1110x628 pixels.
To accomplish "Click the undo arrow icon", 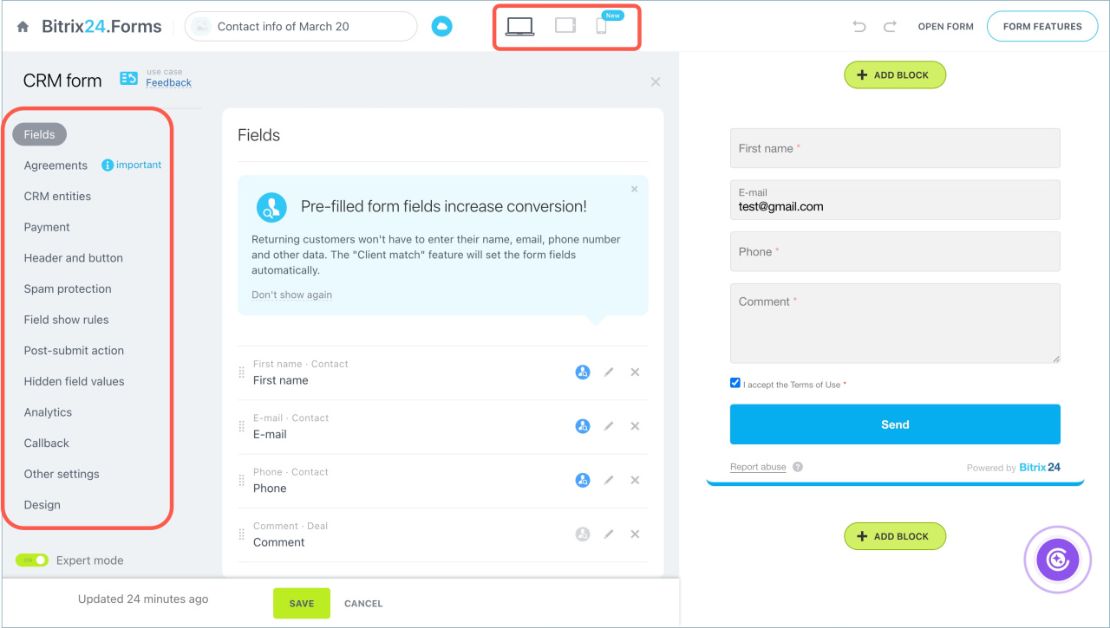I will (859, 26).
